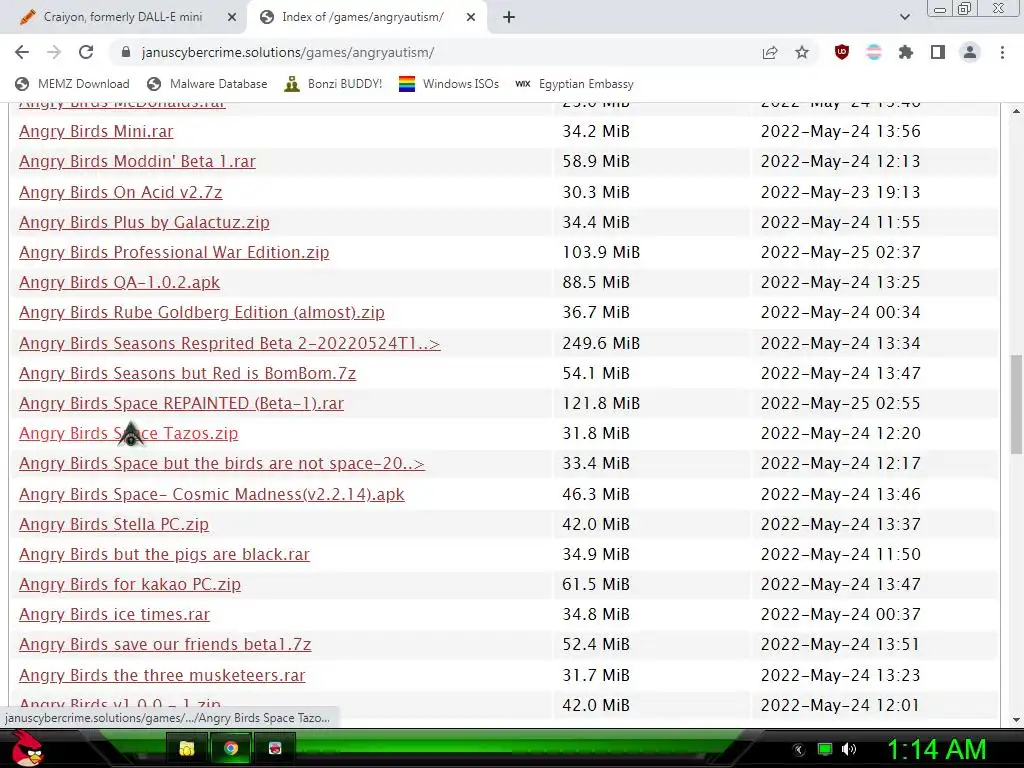Viewport: 1024px width, 768px height.
Task: Open the Extensions puzzle menu
Action: click(x=906, y=52)
